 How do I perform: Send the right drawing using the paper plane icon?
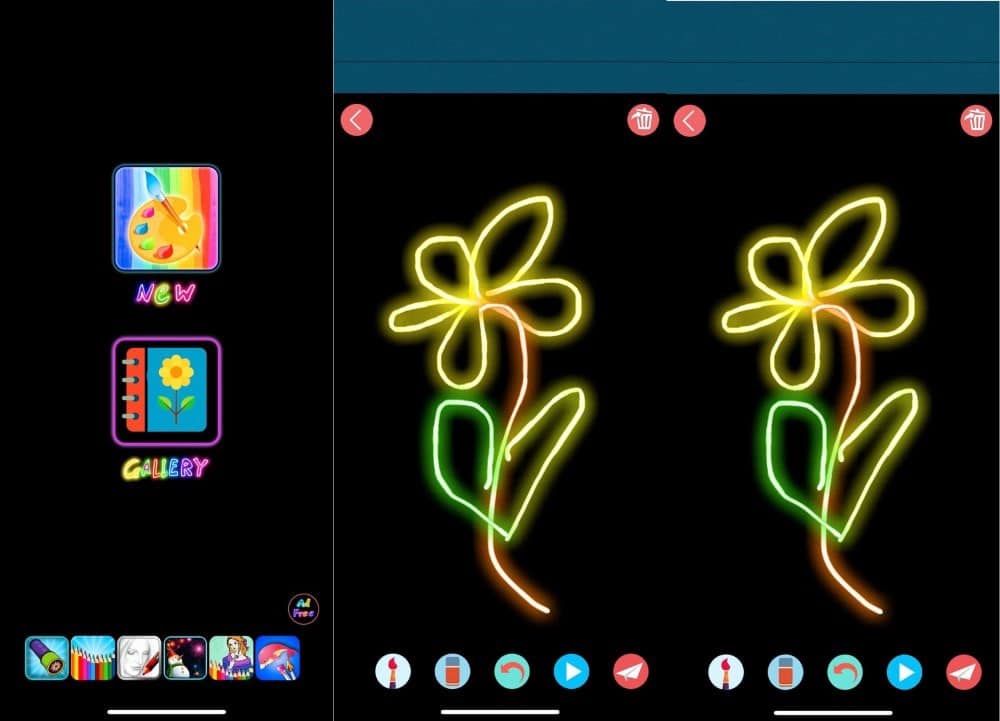pos(963,671)
